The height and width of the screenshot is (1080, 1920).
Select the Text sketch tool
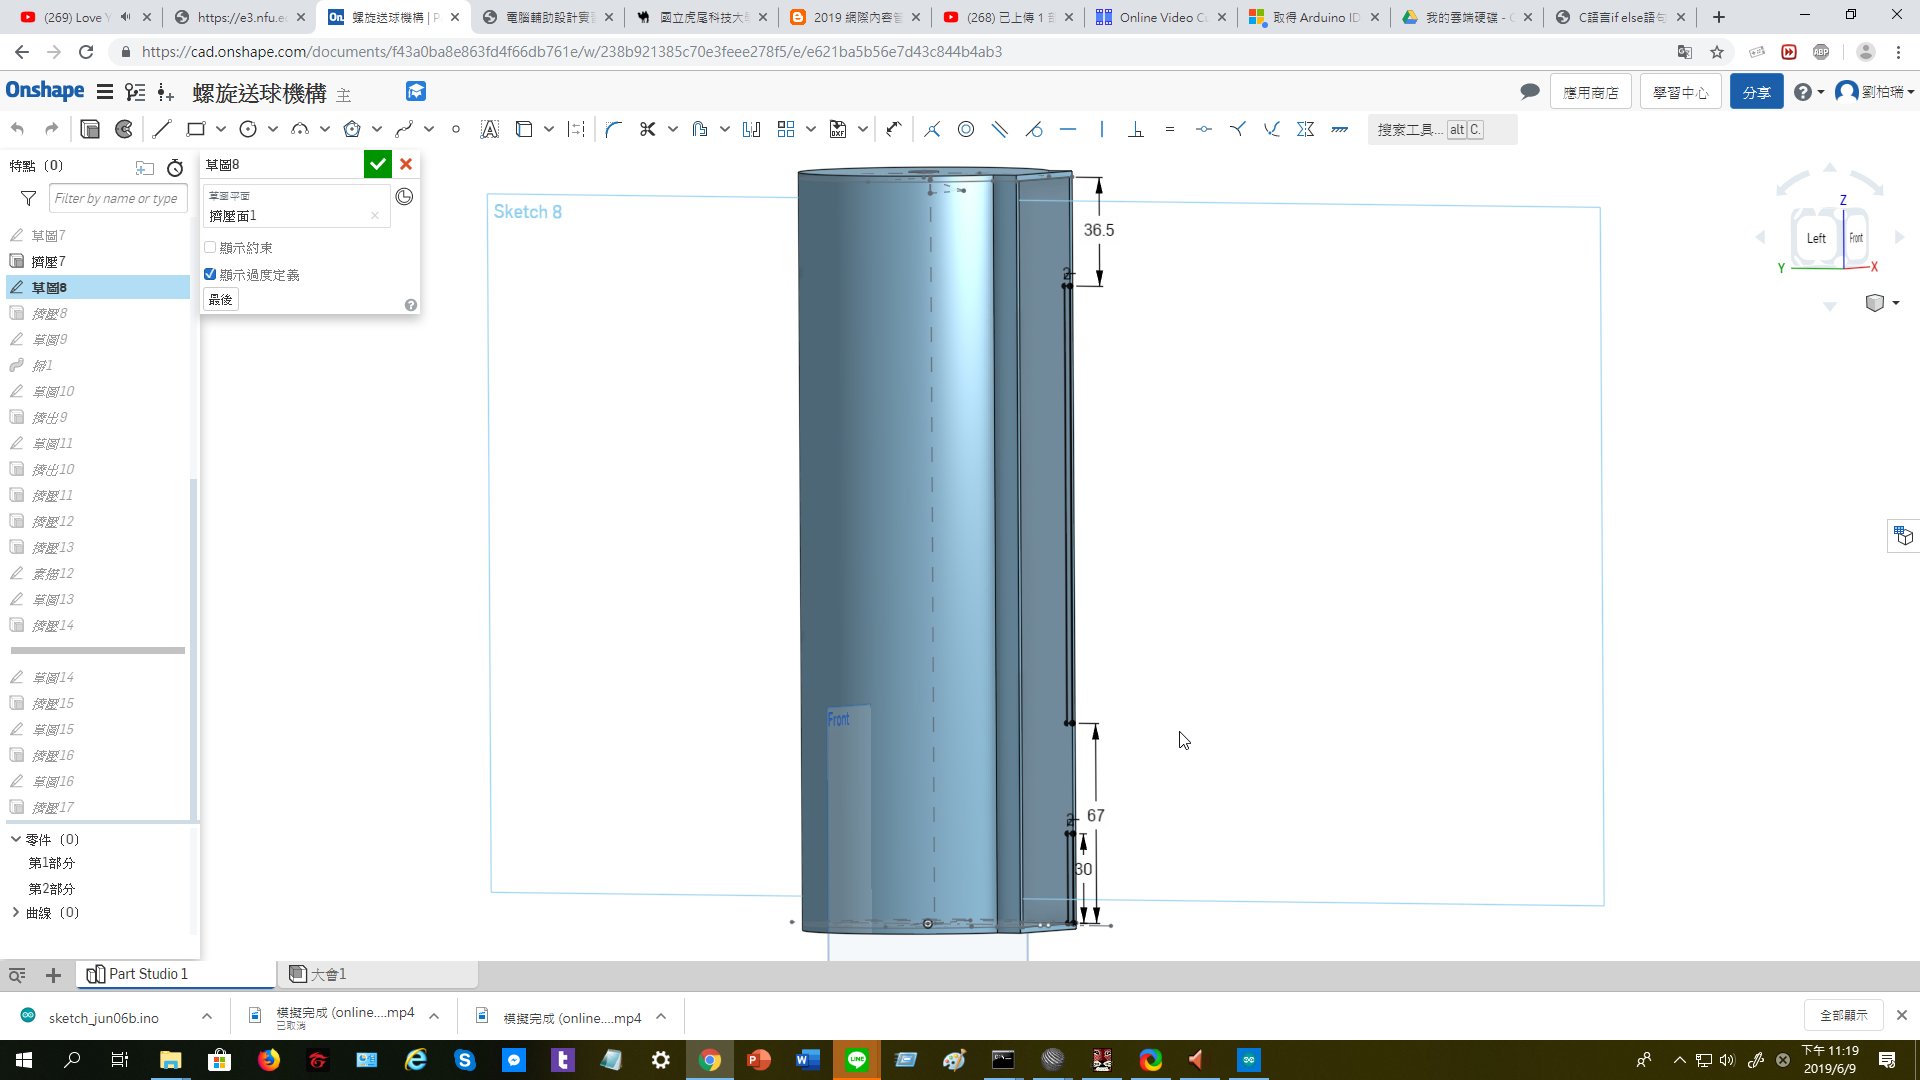click(489, 129)
